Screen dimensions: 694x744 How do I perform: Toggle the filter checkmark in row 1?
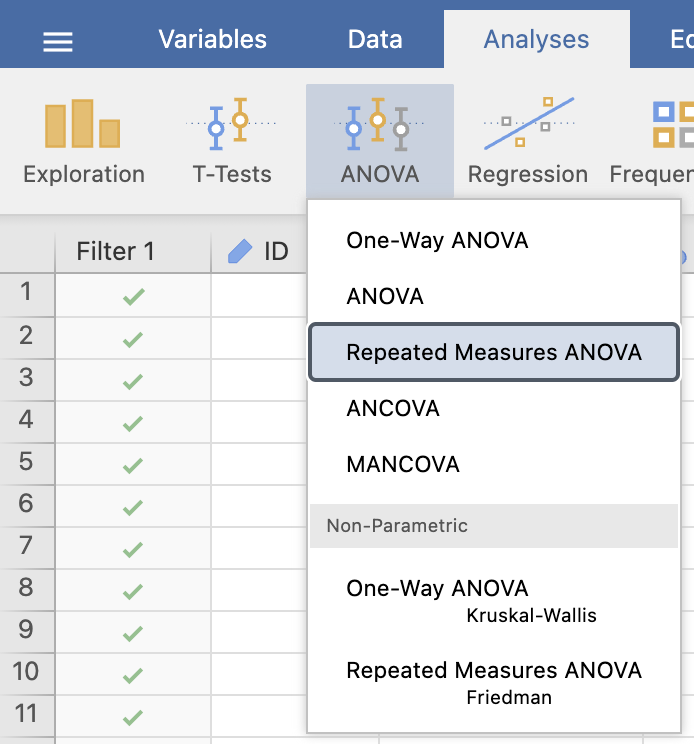click(133, 297)
